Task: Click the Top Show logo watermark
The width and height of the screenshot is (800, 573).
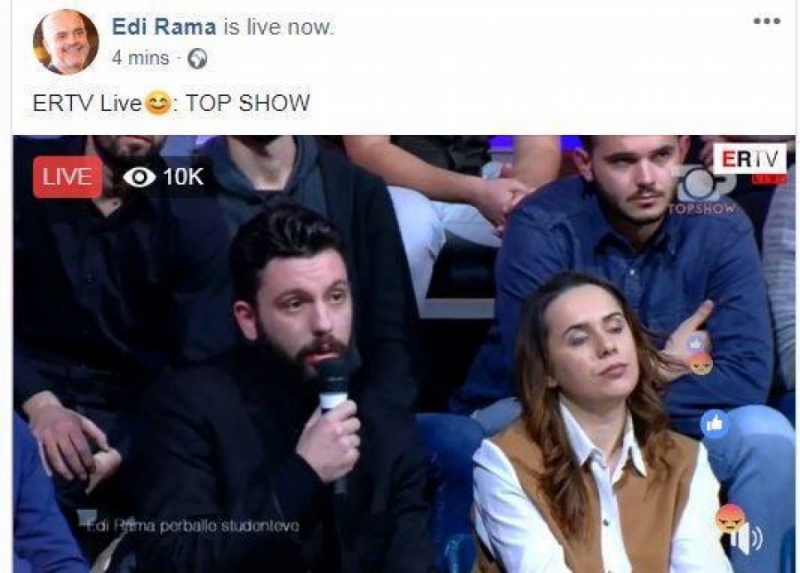Action: point(704,190)
